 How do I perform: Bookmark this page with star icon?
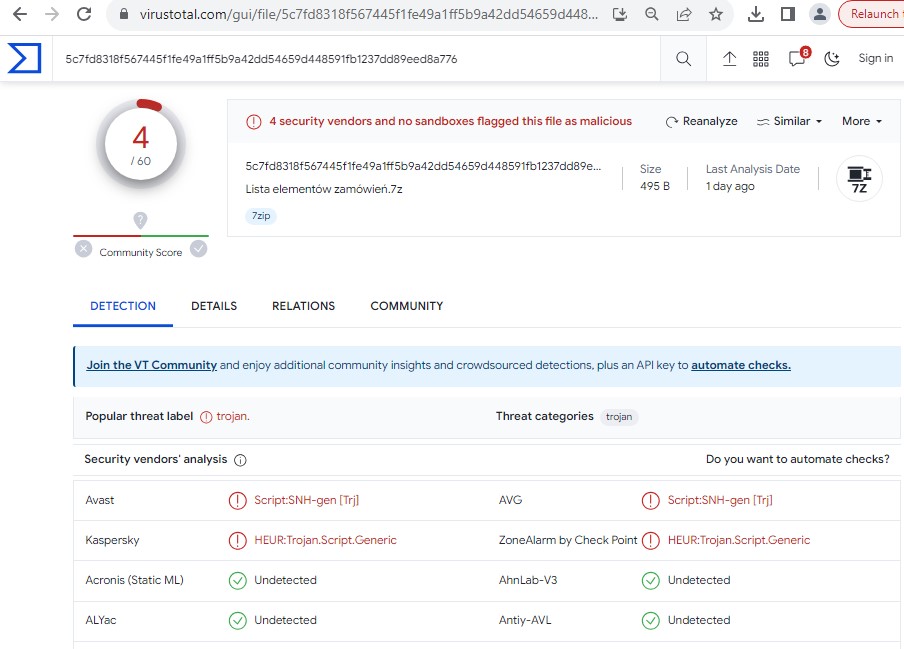click(716, 15)
